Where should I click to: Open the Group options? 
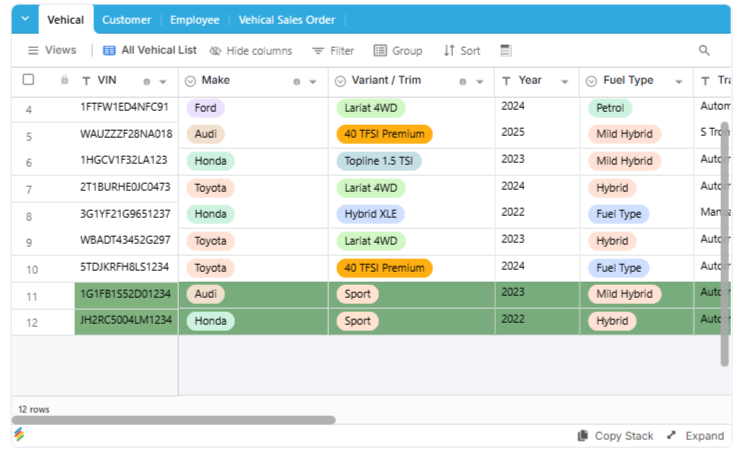tap(398, 51)
